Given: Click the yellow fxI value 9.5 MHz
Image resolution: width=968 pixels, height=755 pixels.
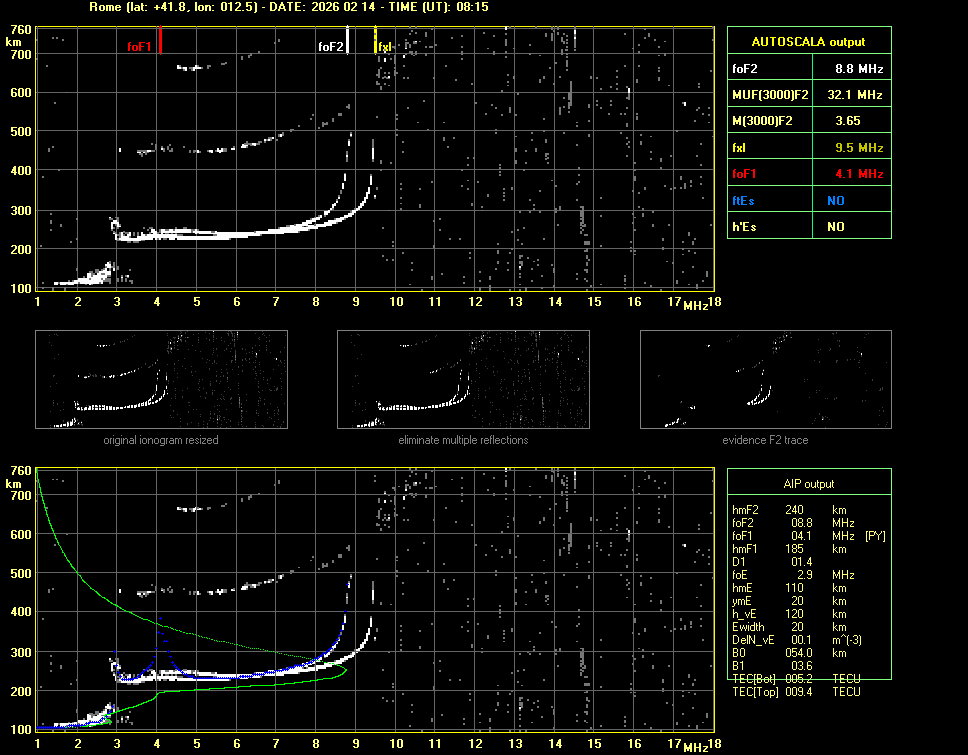Looking at the screenshot, I should pos(859,148).
